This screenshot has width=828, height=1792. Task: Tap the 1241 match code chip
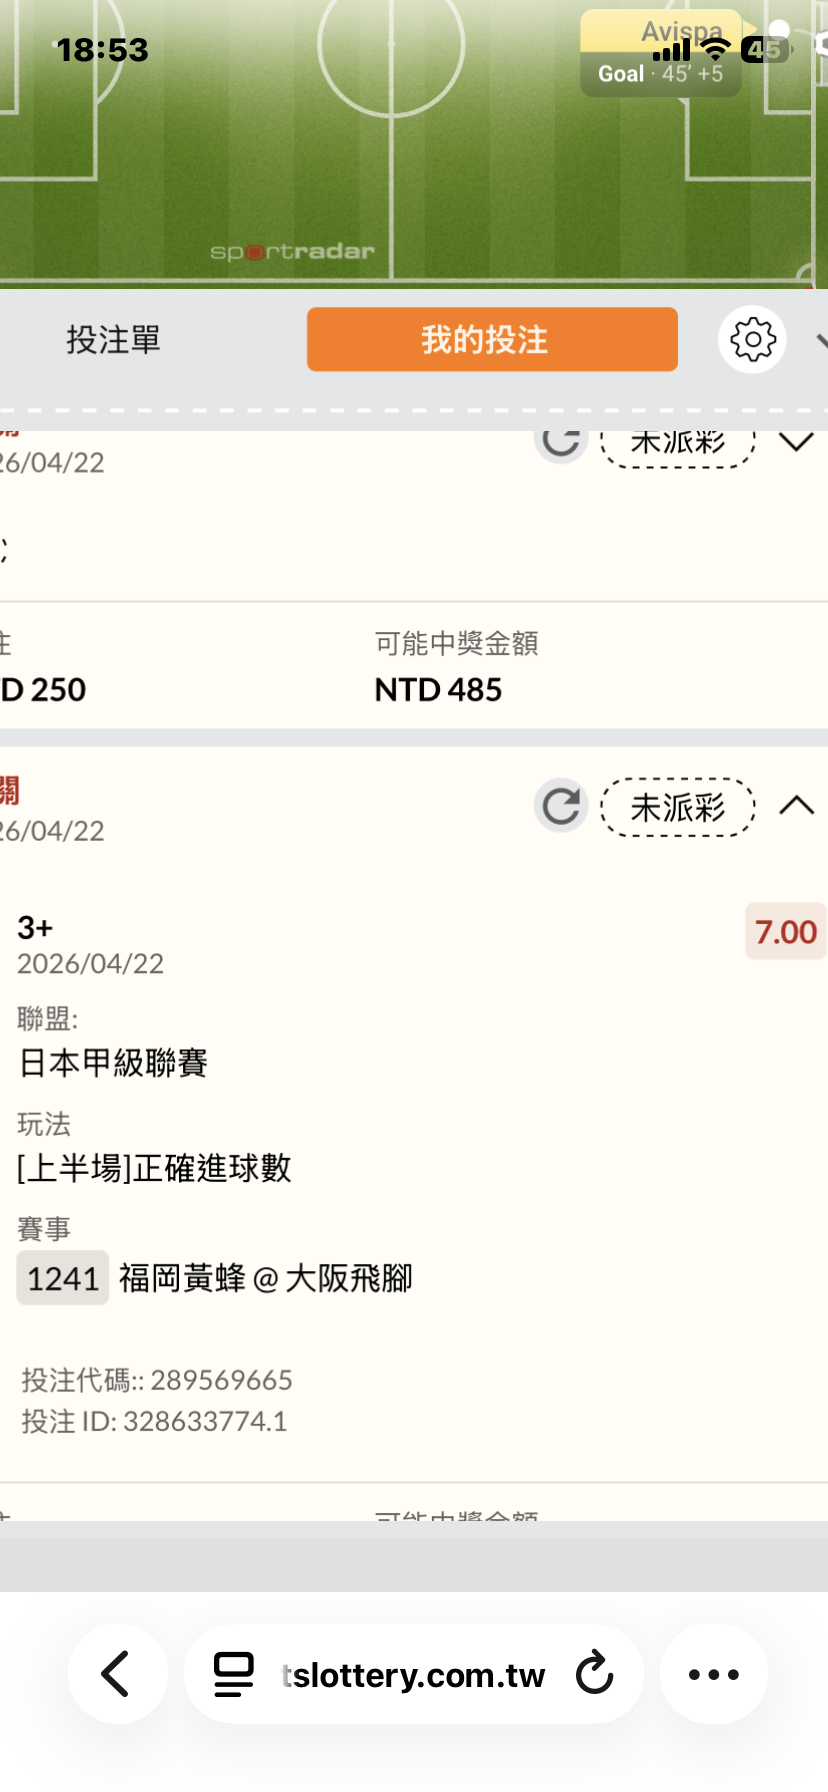pos(62,1278)
